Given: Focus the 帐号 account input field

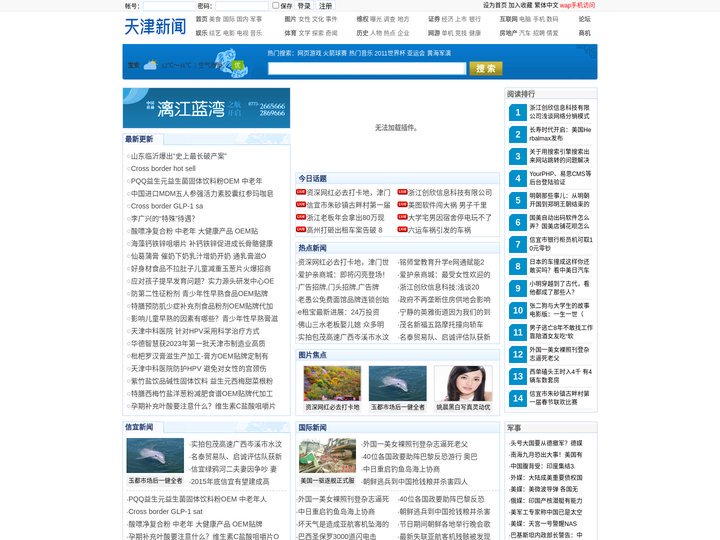Looking at the screenshot, I should pyautogui.click(x=169, y=6).
